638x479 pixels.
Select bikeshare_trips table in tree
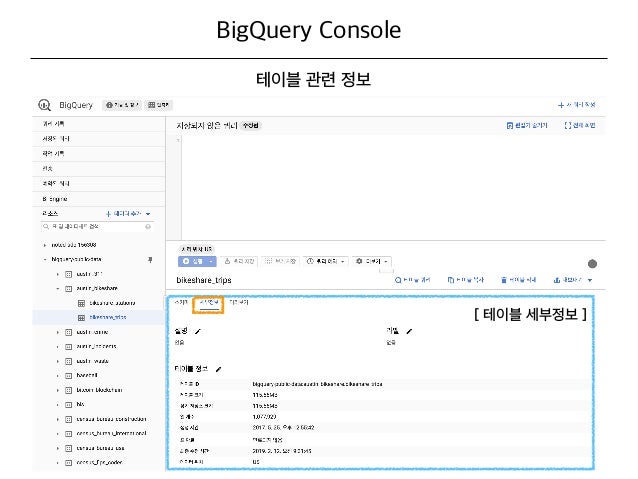coord(108,317)
